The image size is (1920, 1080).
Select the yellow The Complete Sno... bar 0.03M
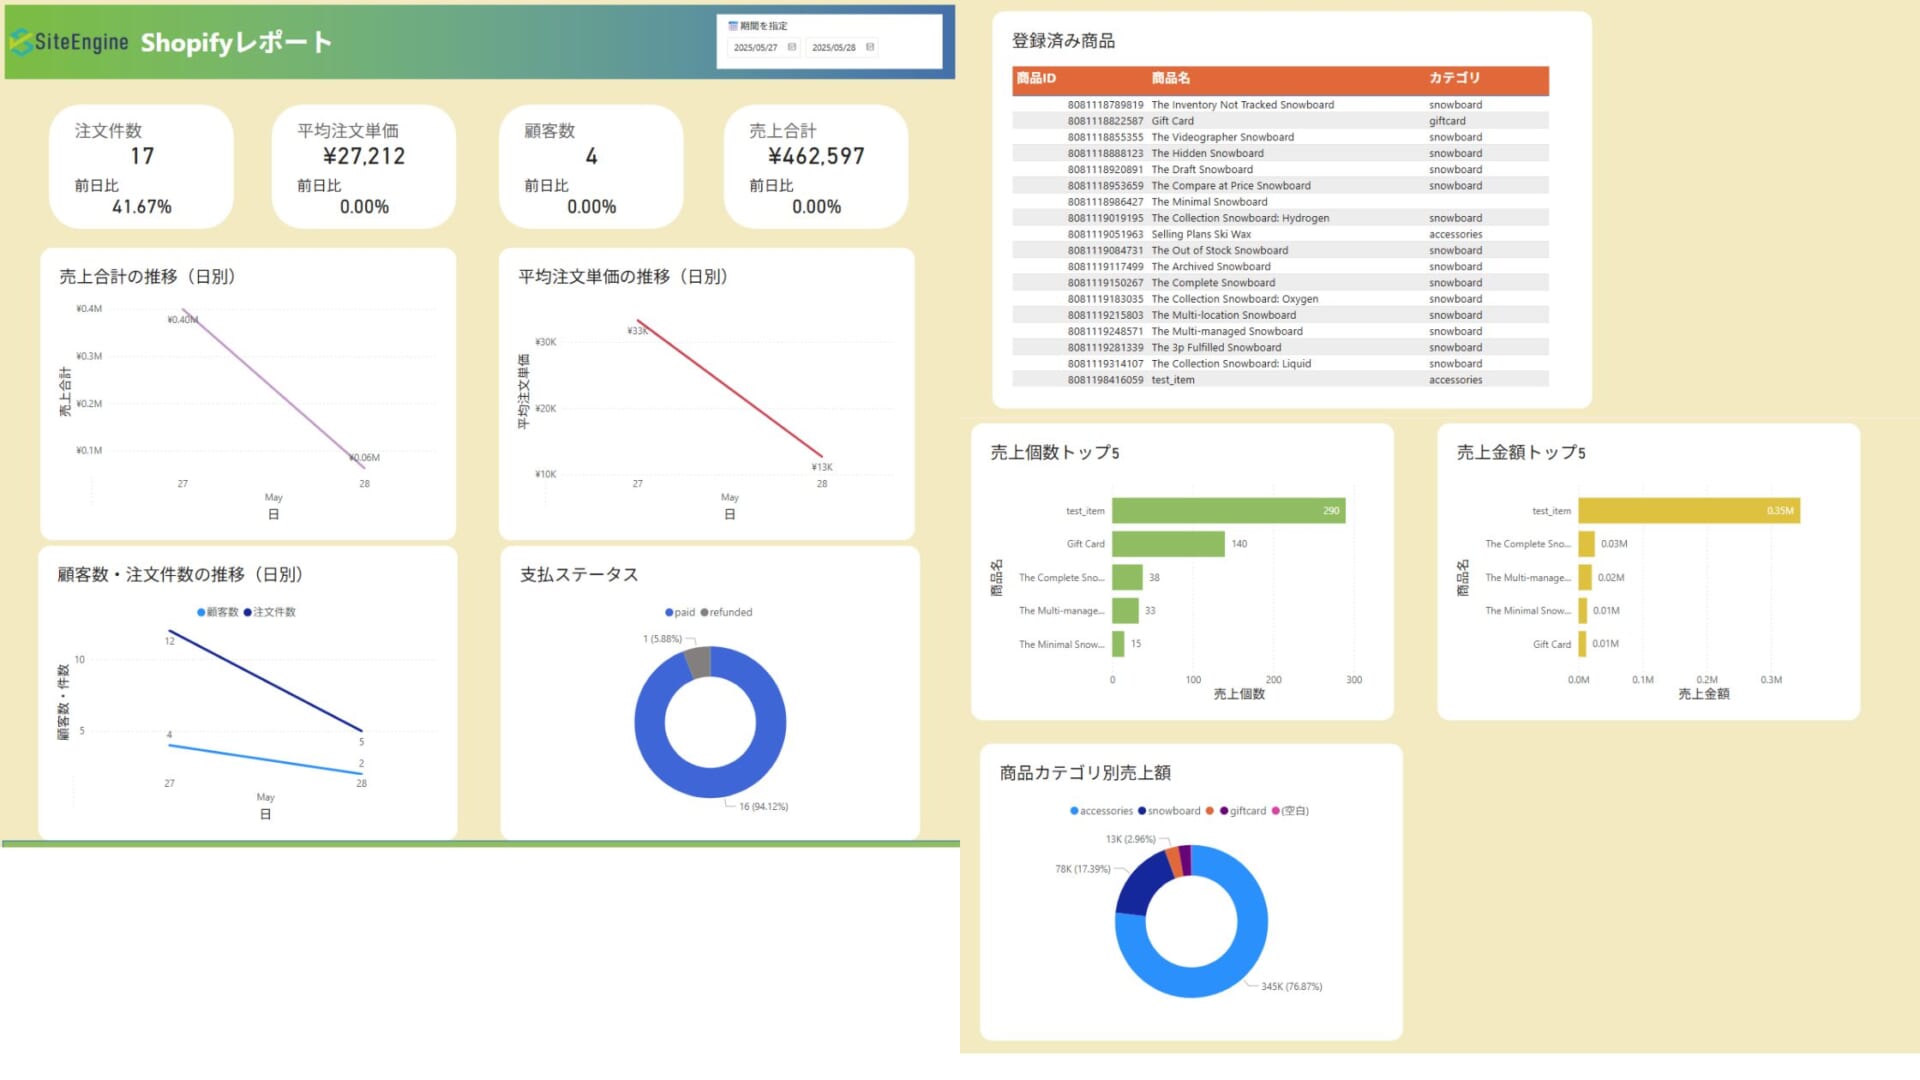[x=1587, y=544]
